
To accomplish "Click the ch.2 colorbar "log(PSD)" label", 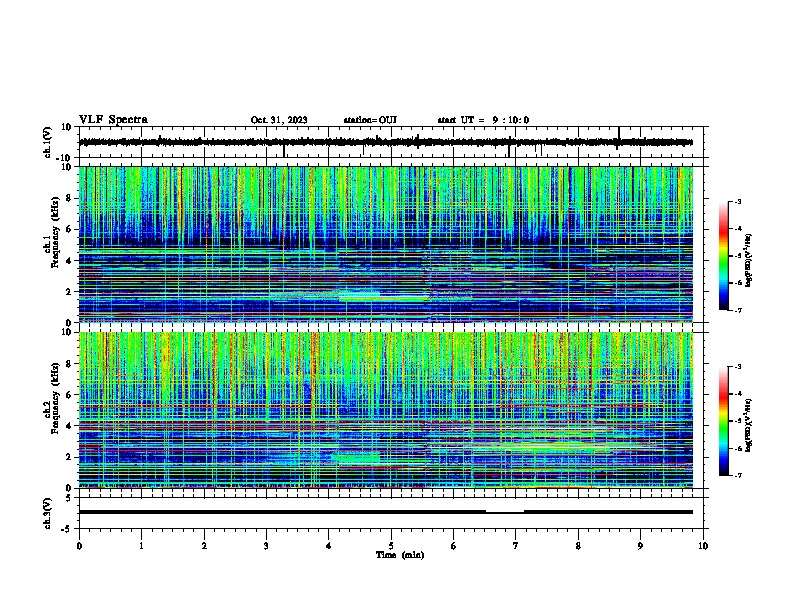I will [x=748, y=426].
